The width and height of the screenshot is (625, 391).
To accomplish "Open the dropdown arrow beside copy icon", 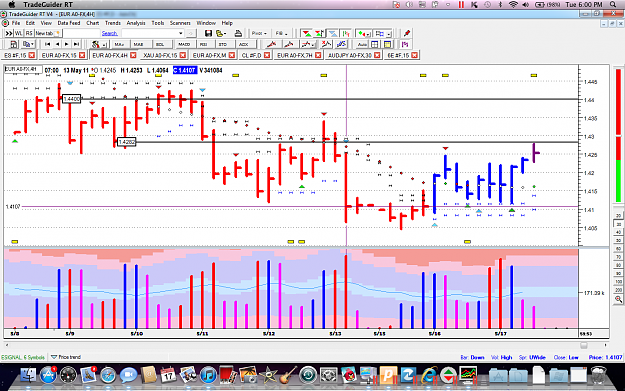I will click(33, 44).
